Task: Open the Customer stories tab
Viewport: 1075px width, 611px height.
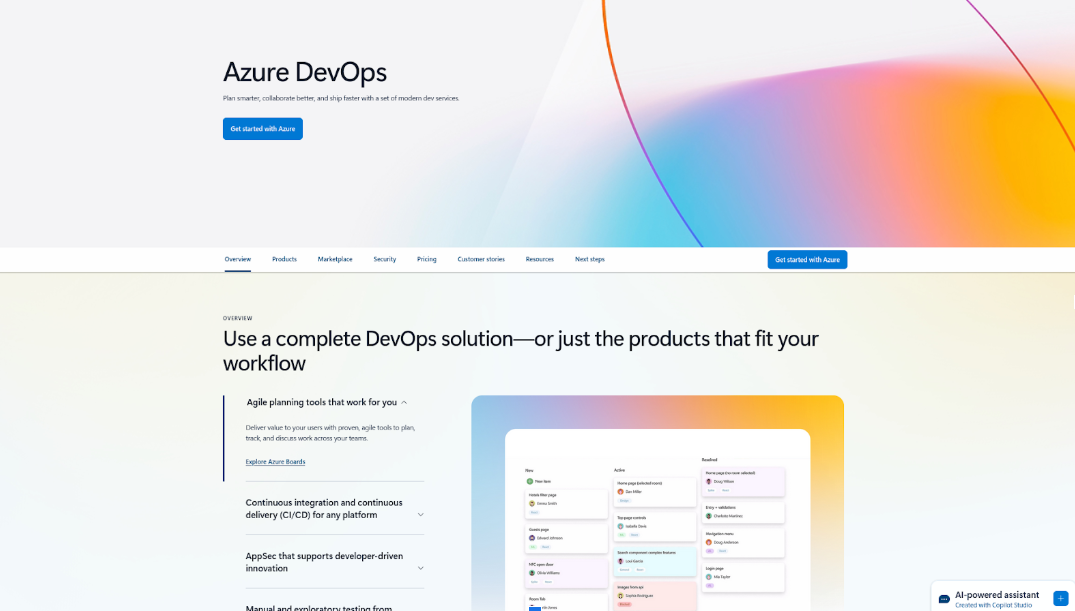Action: pos(481,259)
